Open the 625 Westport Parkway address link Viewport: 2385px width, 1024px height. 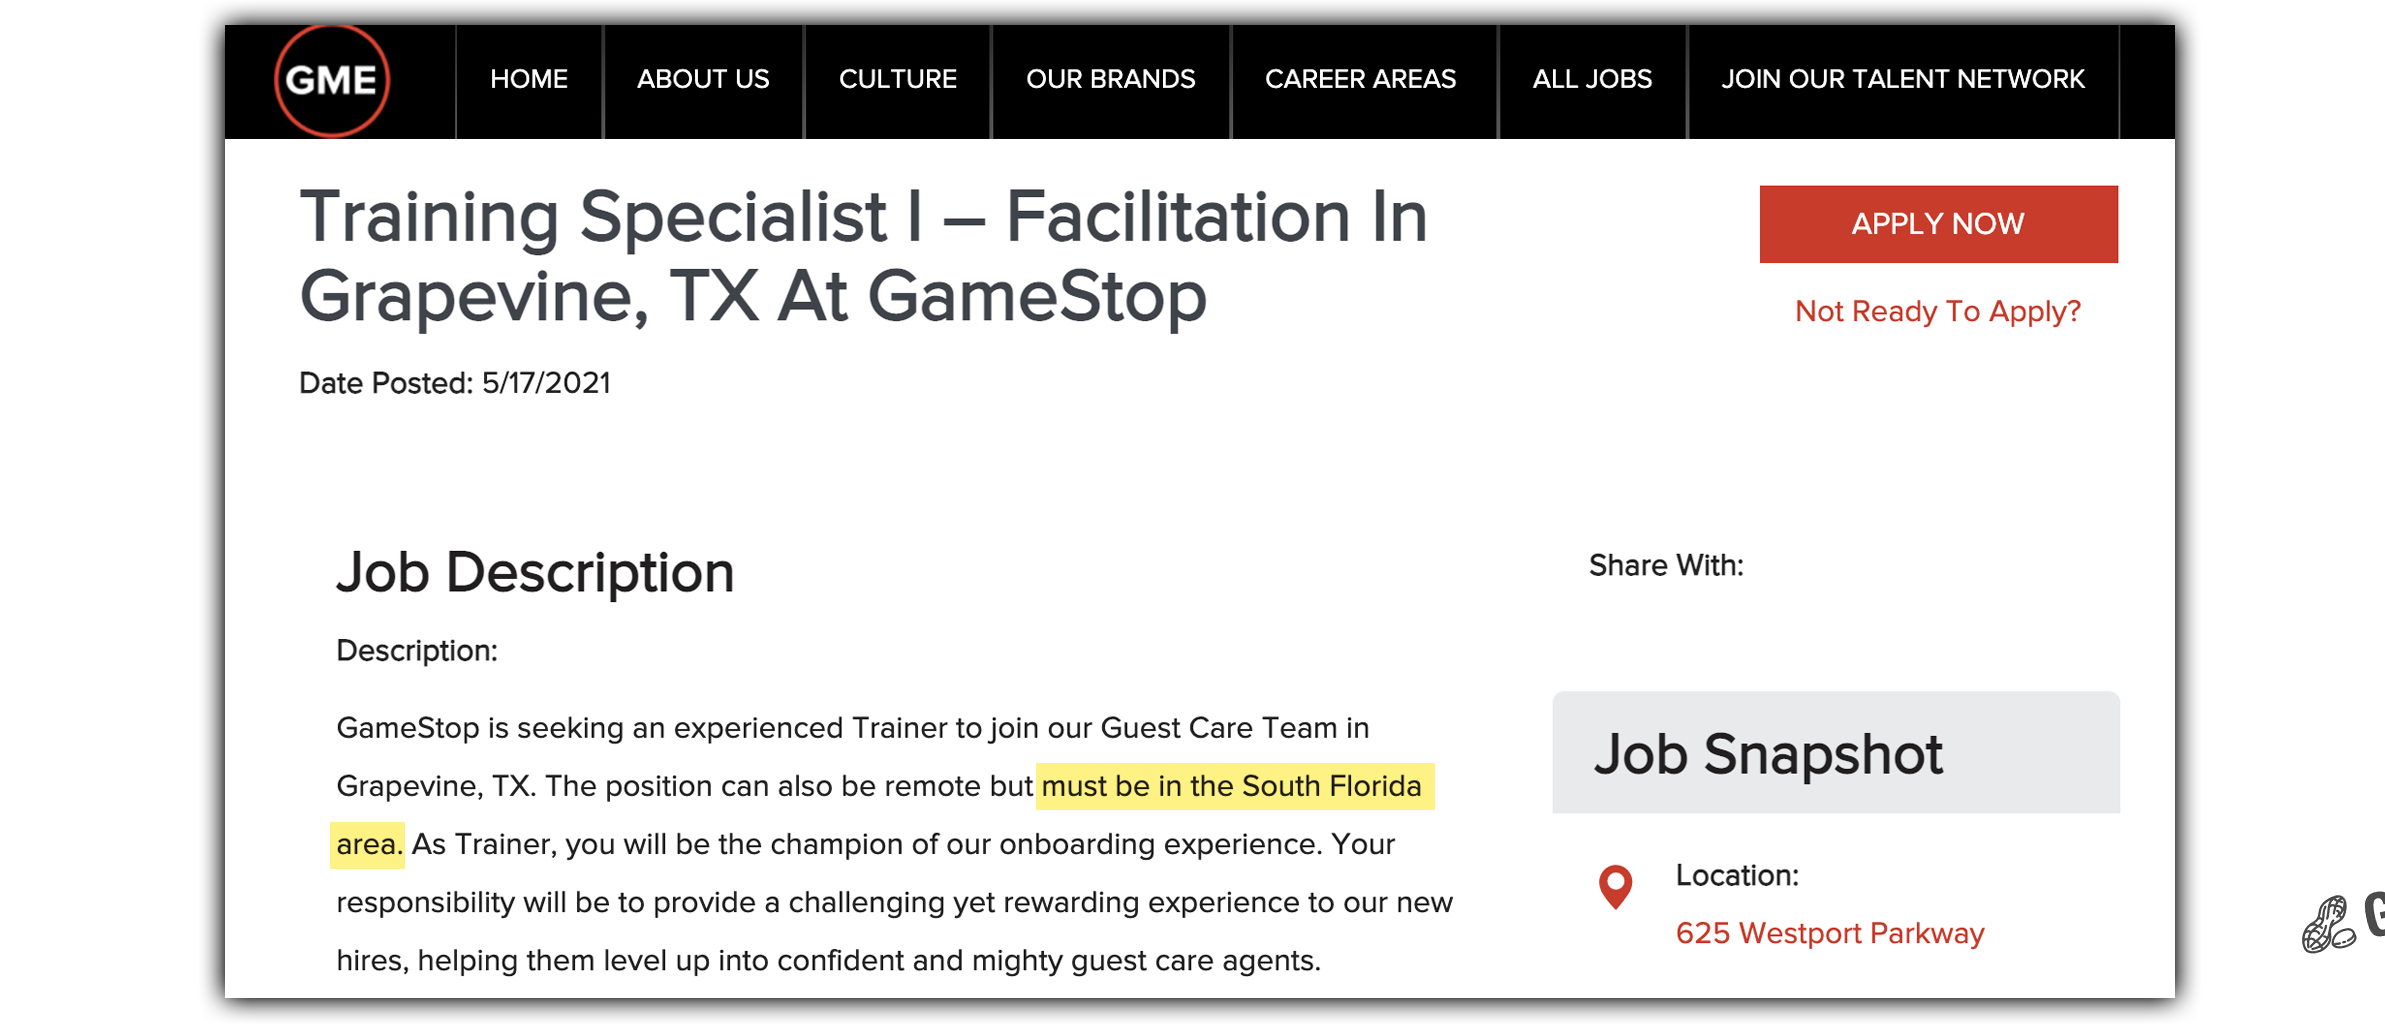point(1830,933)
